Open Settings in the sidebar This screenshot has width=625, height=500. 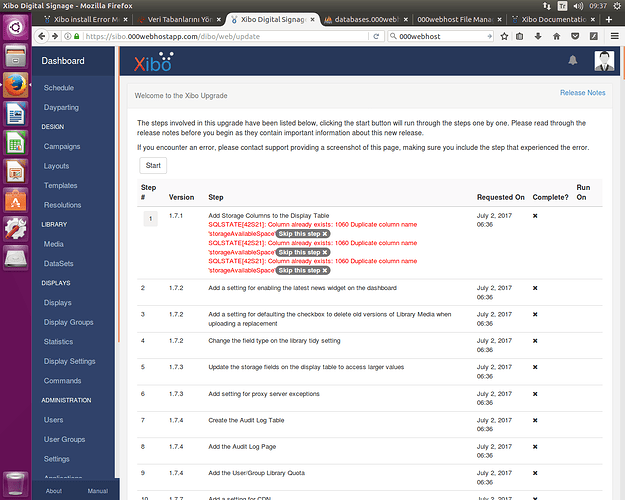(57, 459)
